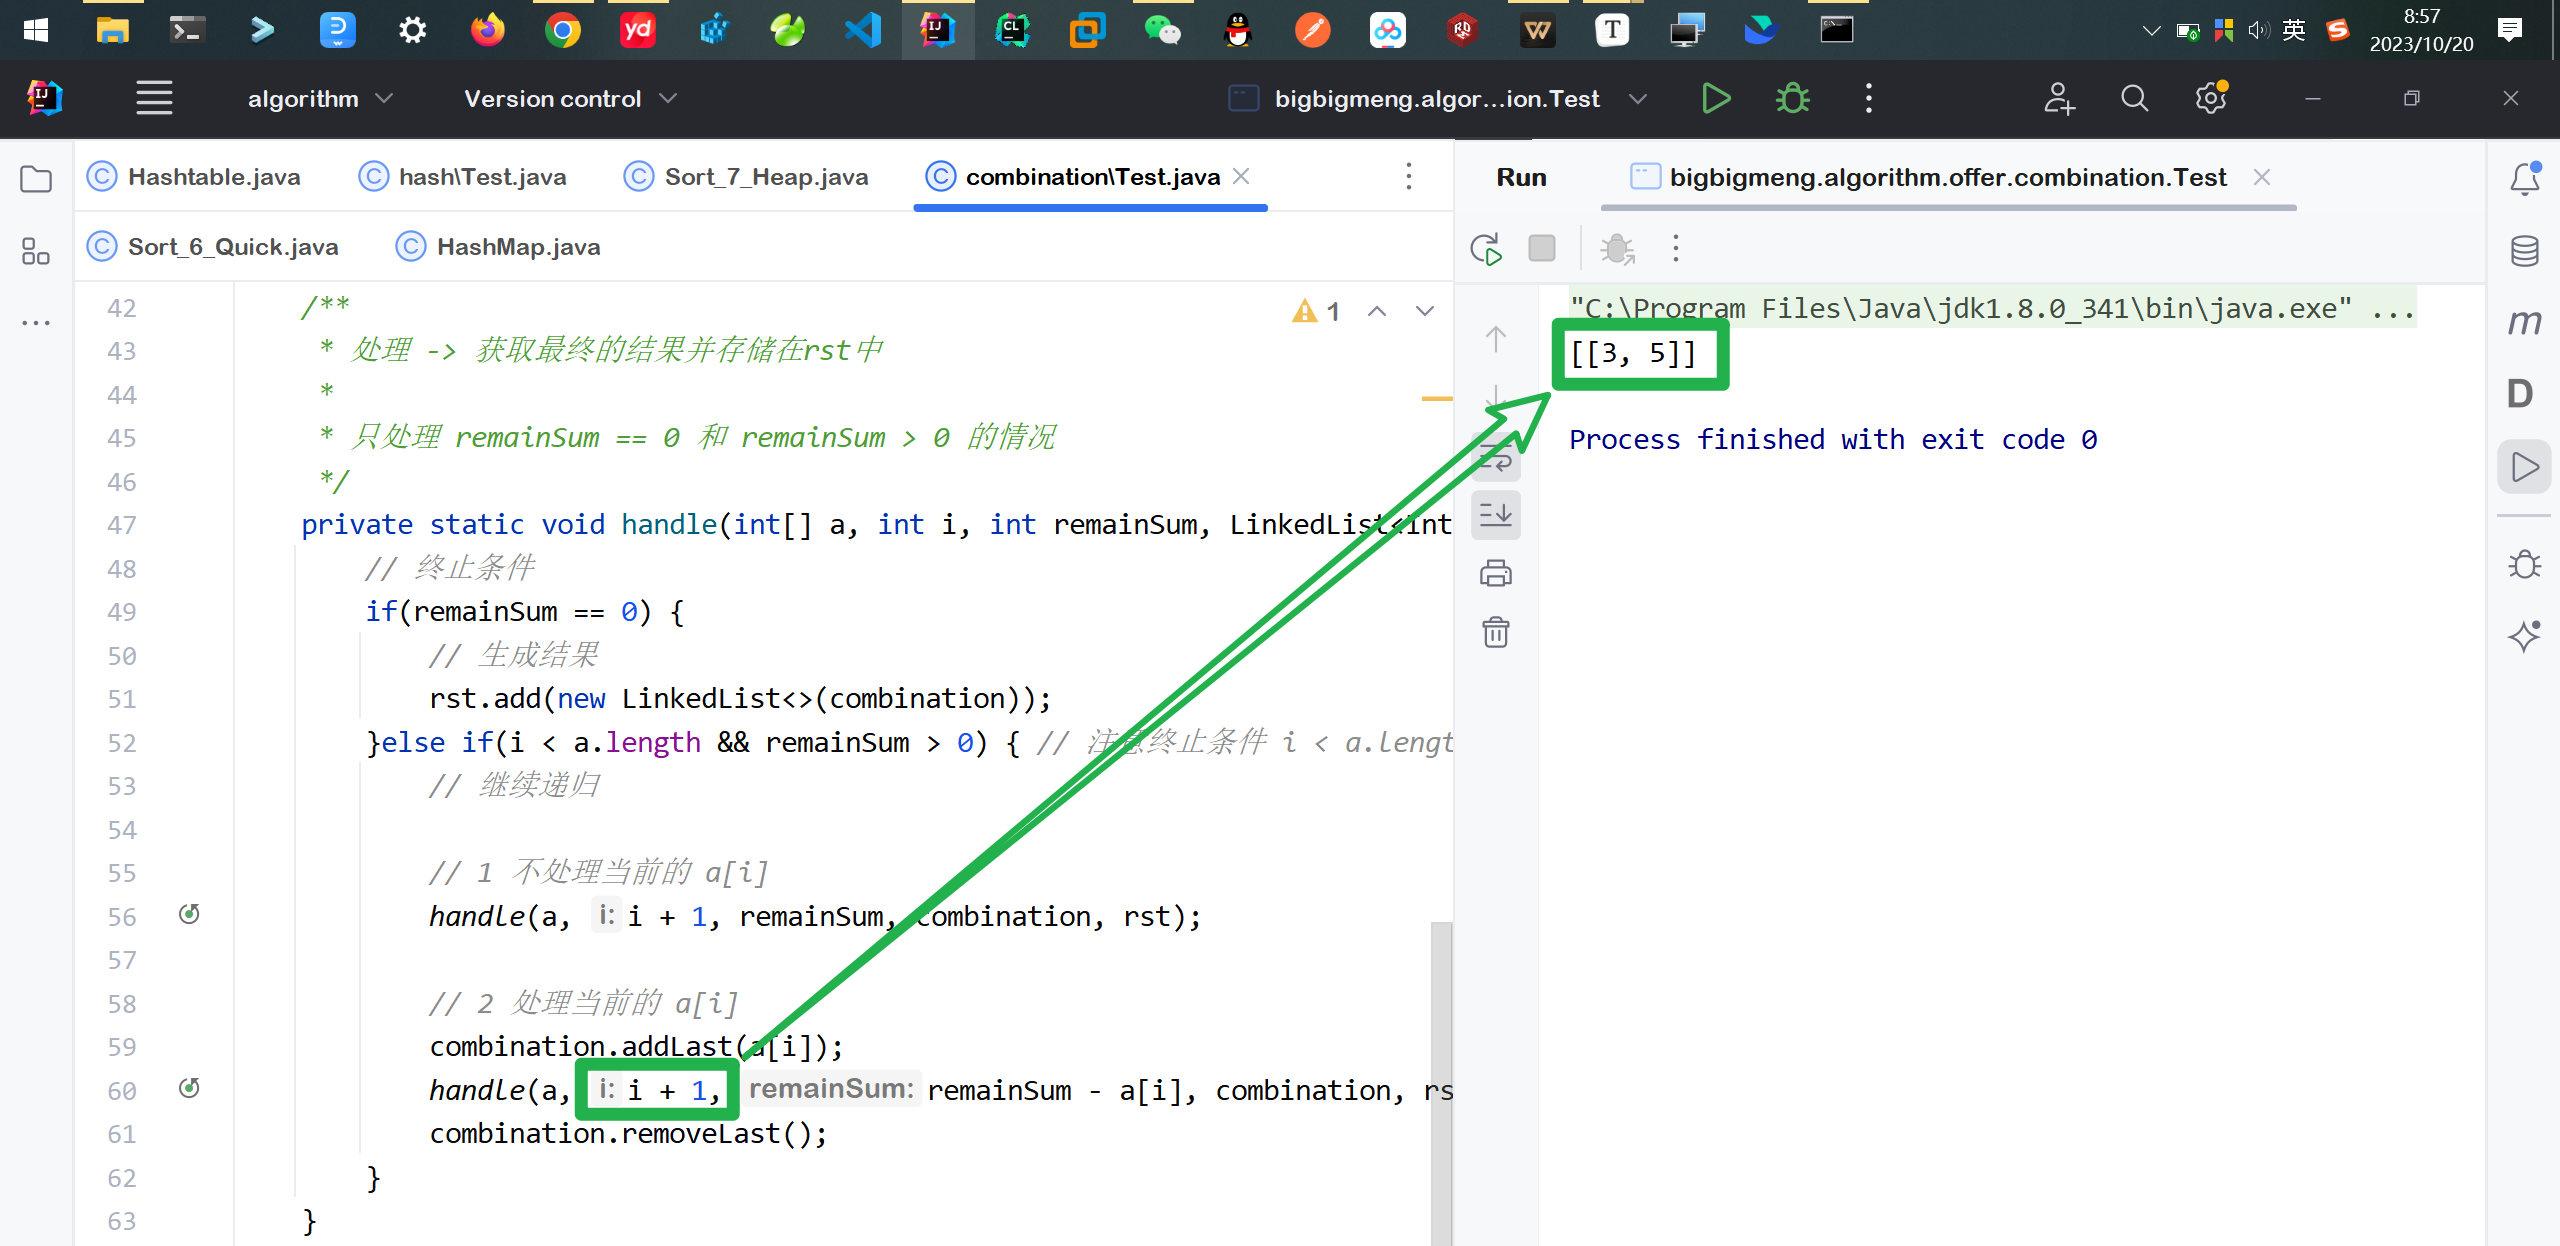2560x1246 pixels.
Task: Go to next highlighted warning
Action: pos(1425,311)
